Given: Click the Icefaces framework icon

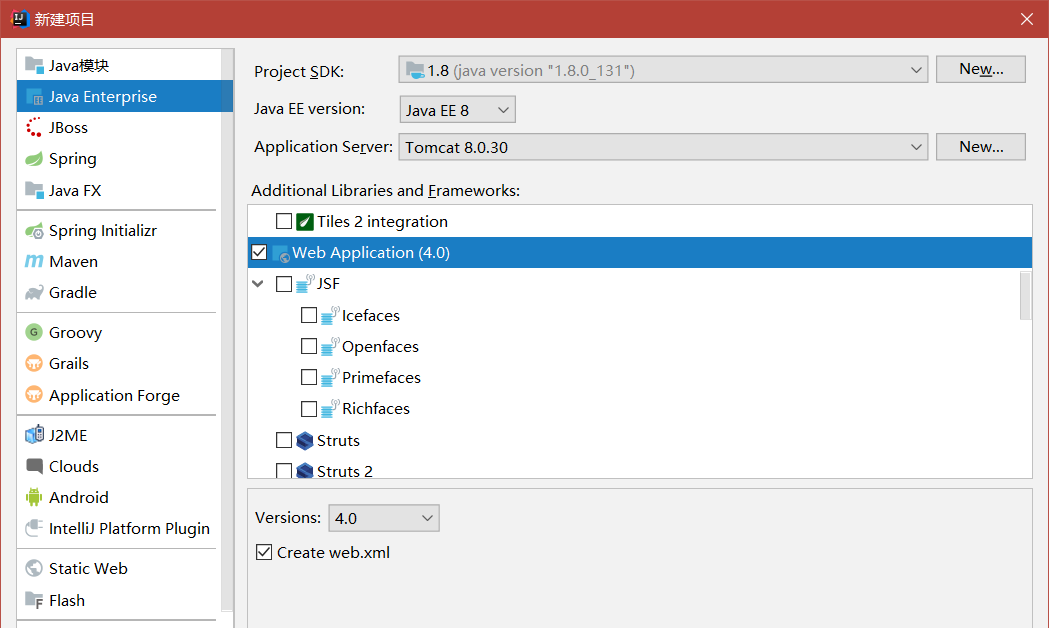Looking at the screenshot, I should click(330, 315).
